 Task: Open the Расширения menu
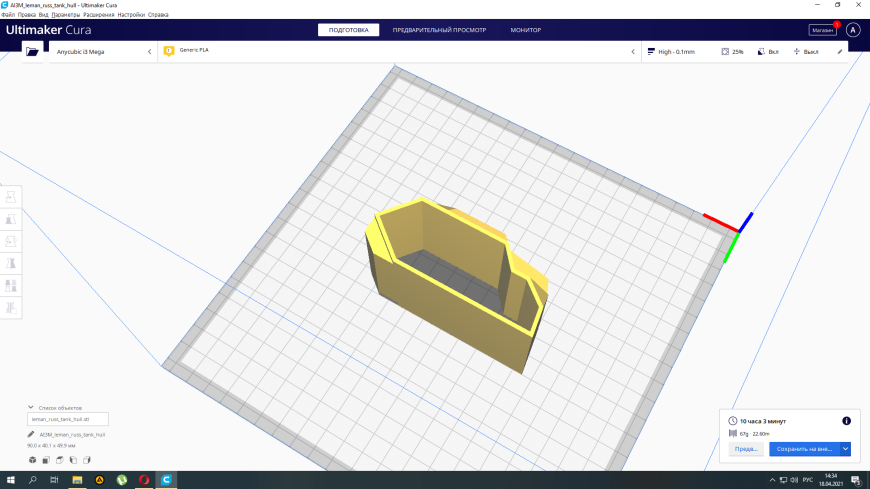pyautogui.click(x=98, y=15)
